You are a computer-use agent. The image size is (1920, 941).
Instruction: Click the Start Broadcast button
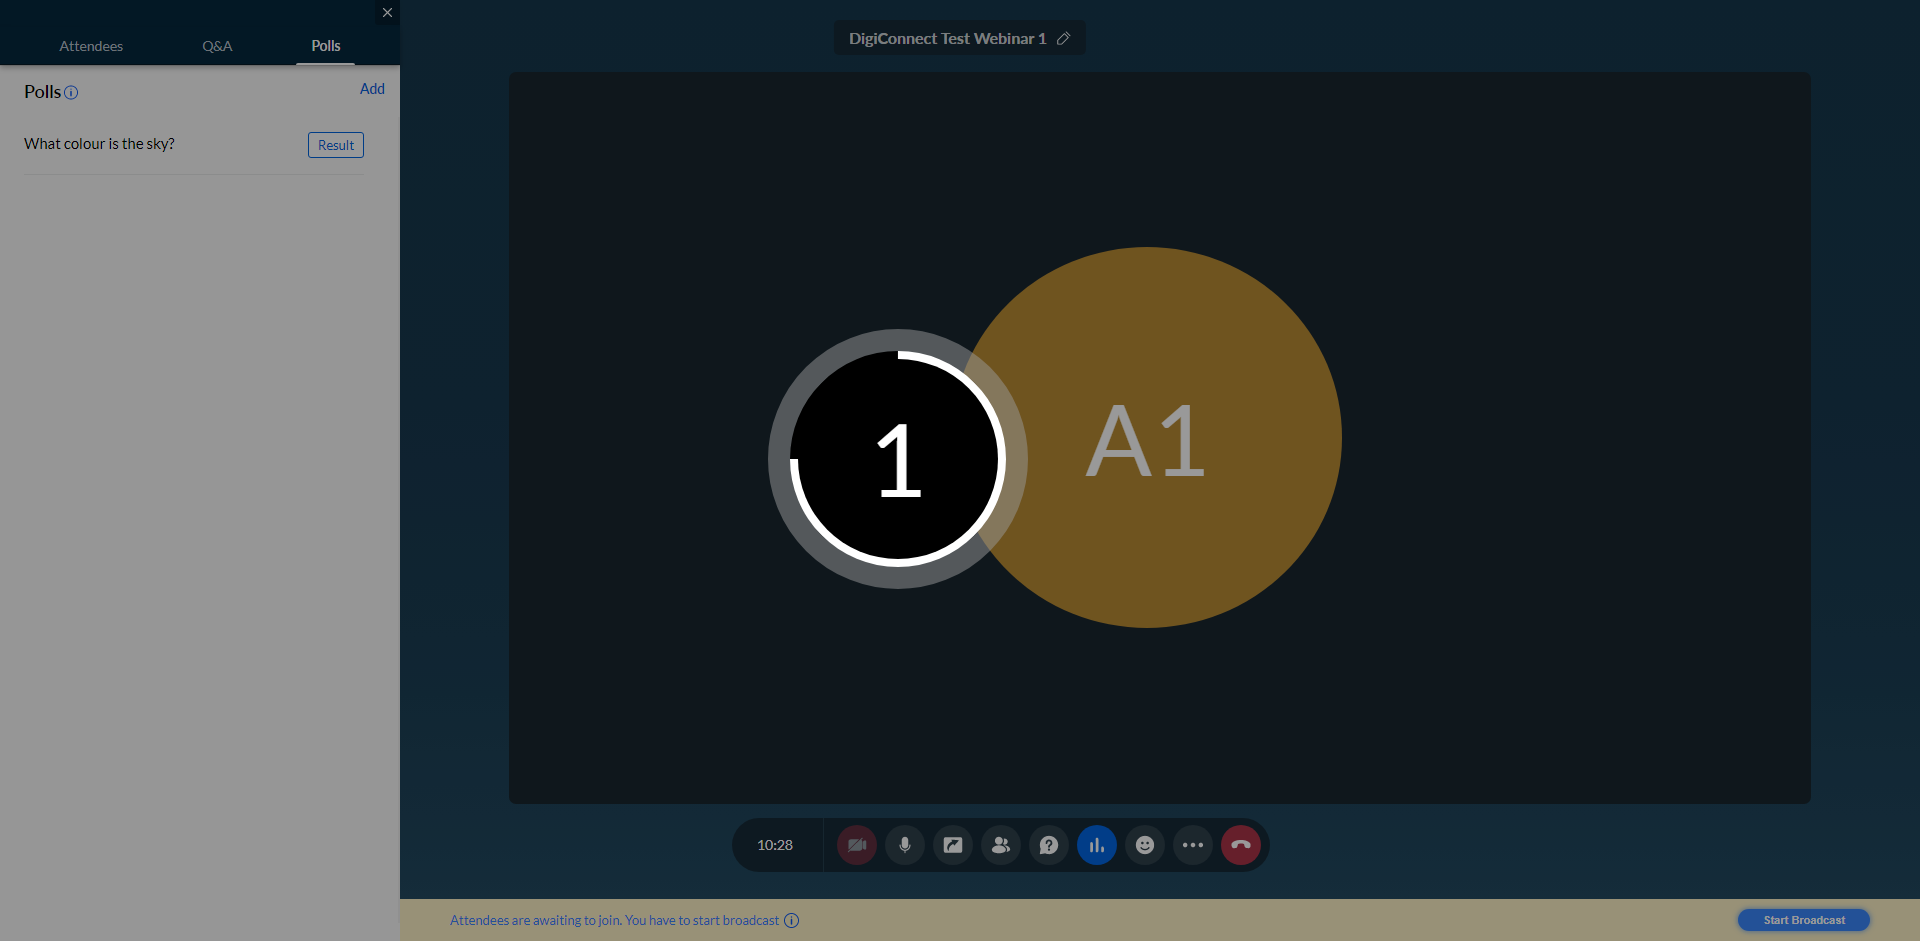click(1804, 920)
